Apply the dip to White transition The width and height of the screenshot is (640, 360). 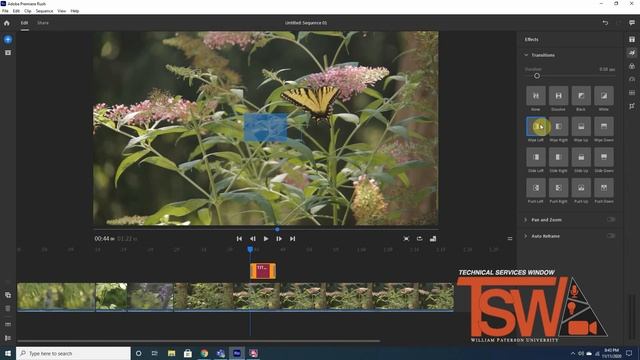(604, 96)
